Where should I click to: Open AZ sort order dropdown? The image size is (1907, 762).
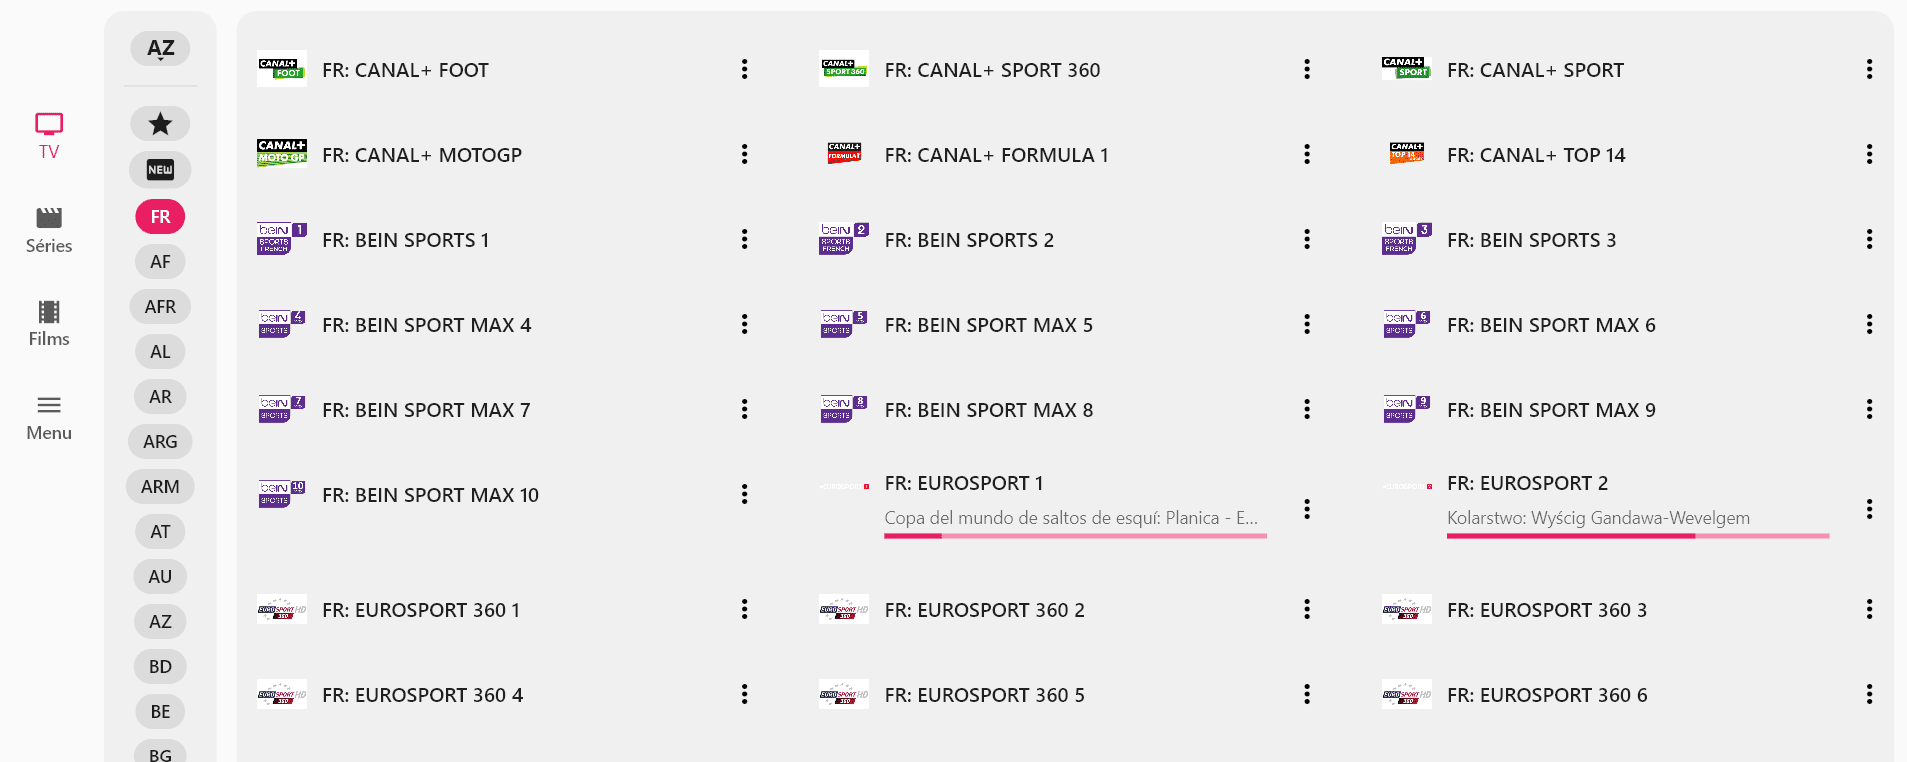pos(160,49)
